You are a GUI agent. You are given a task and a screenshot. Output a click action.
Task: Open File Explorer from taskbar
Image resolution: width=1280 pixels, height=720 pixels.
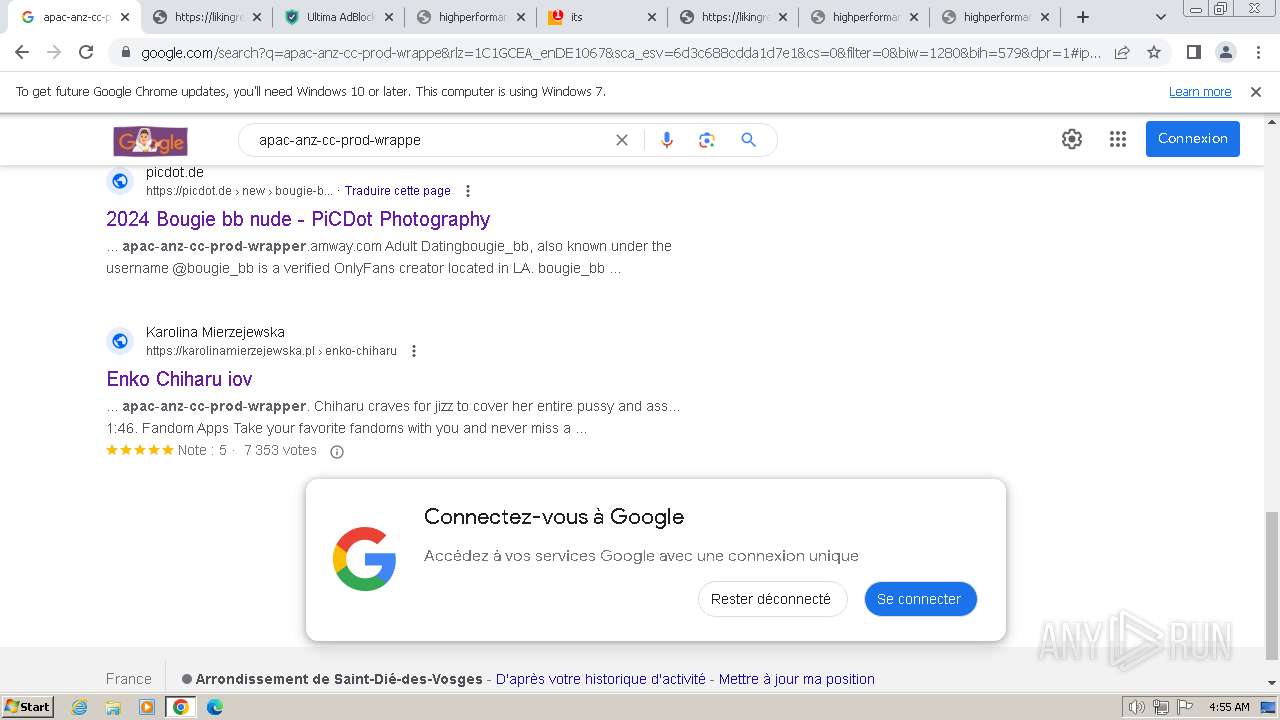[113, 707]
